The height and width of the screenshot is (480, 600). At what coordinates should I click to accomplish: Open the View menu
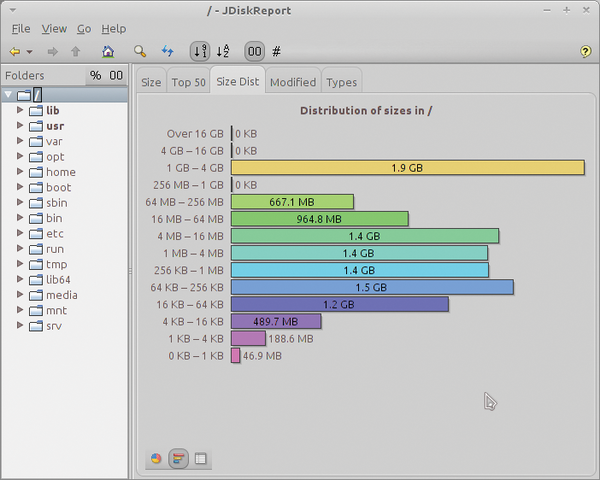54,29
